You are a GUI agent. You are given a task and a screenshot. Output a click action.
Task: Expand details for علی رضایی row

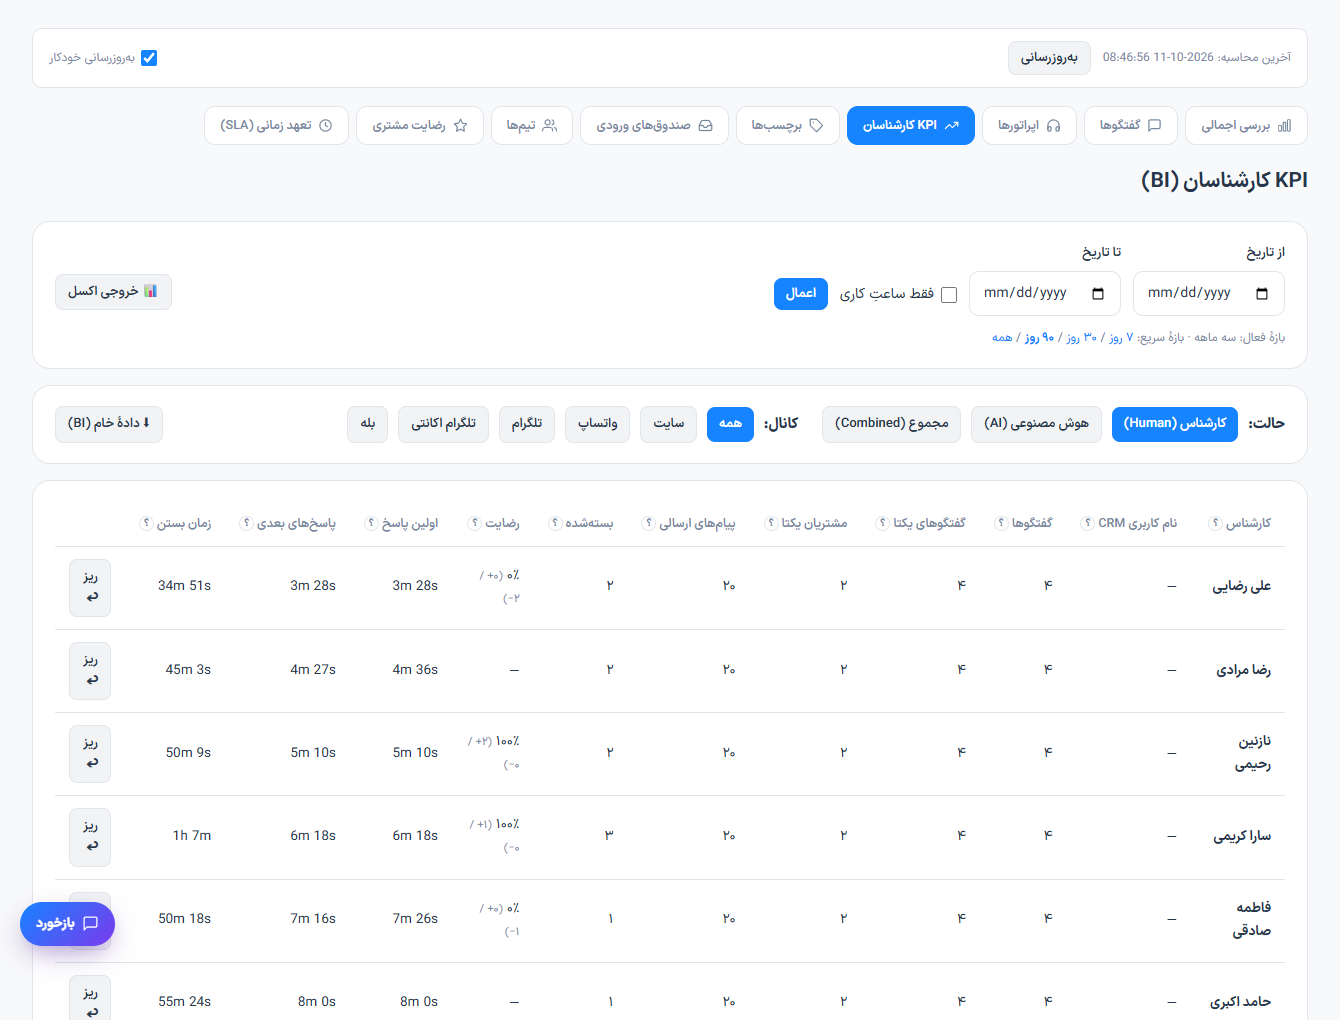[x=90, y=587]
